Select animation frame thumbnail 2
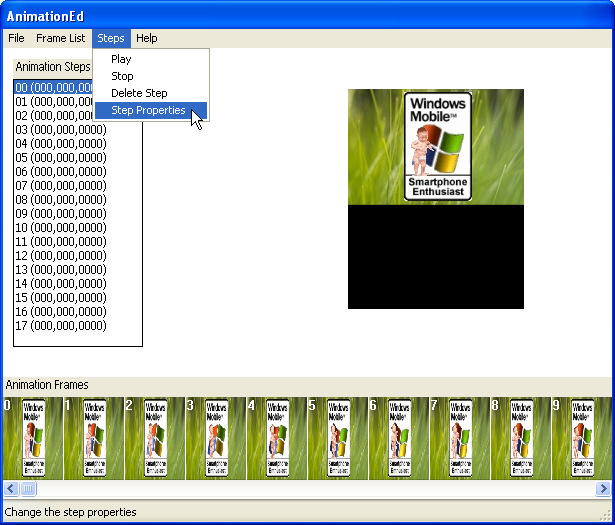 [155, 438]
